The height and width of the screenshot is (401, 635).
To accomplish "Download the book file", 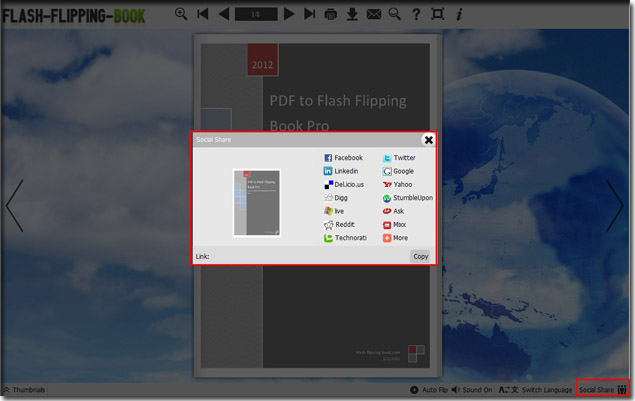I will 352,14.
